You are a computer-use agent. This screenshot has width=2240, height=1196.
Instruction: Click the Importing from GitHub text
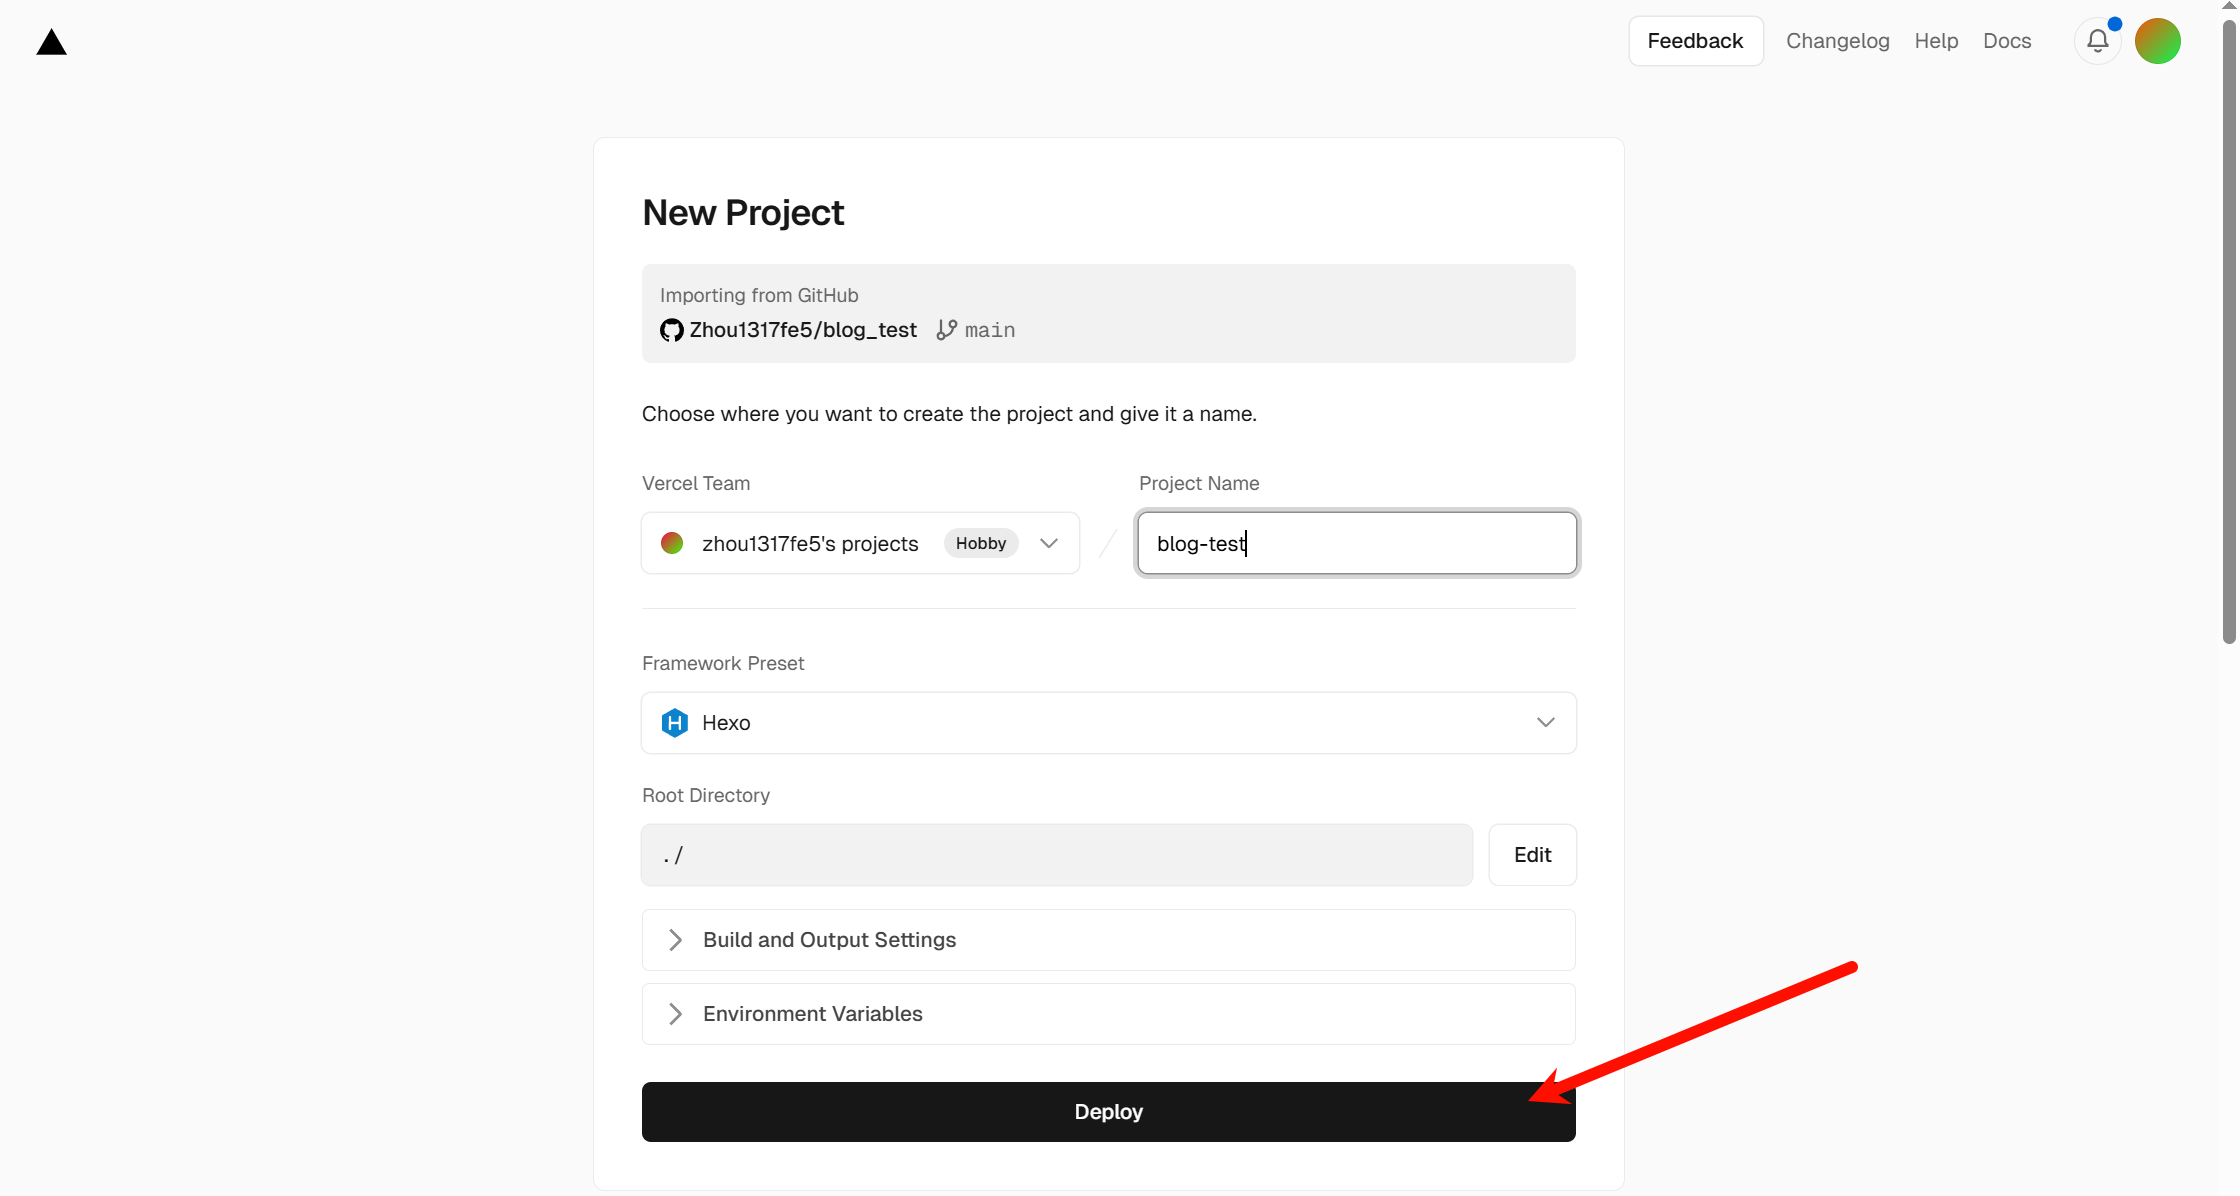tap(759, 295)
